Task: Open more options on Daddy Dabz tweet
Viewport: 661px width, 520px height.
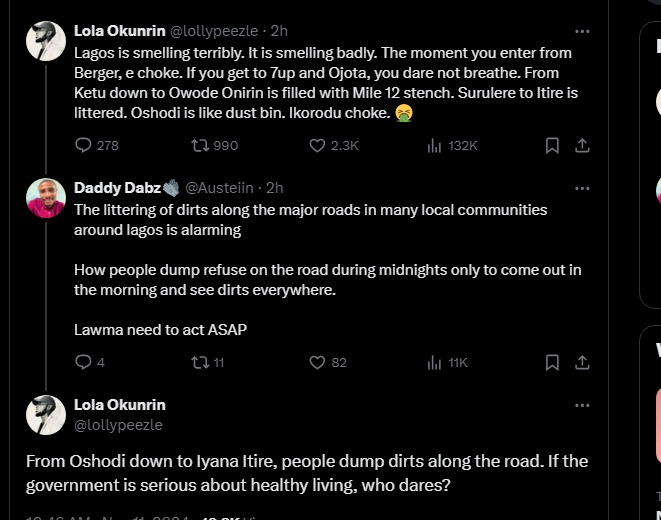Action: click(x=582, y=188)
